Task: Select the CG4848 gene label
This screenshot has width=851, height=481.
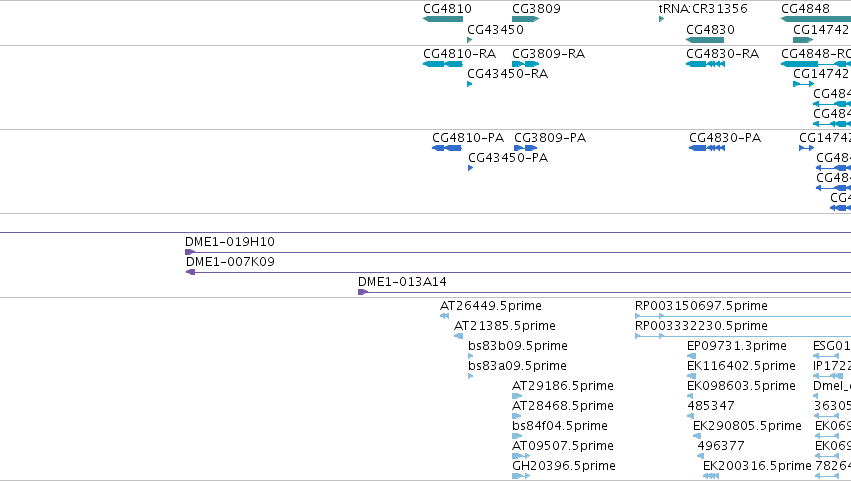Action: [x=805, y=9]
